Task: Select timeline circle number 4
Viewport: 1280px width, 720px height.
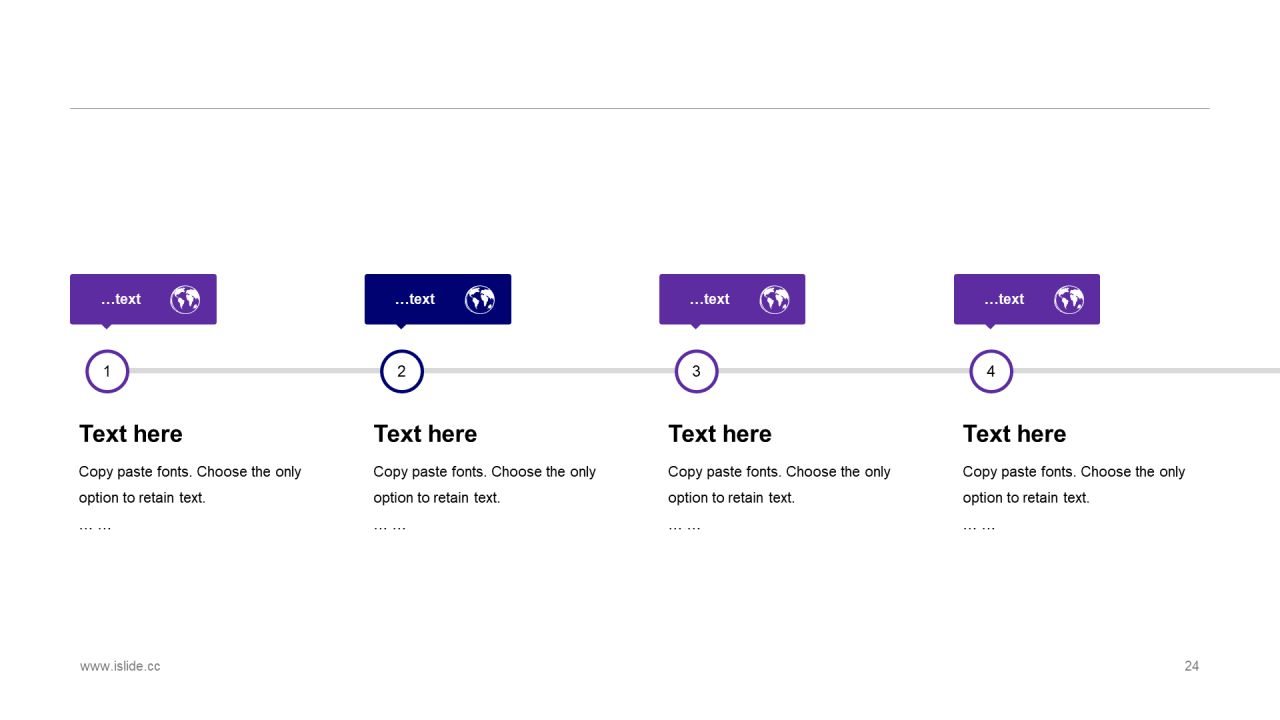Action: [991, 372]
